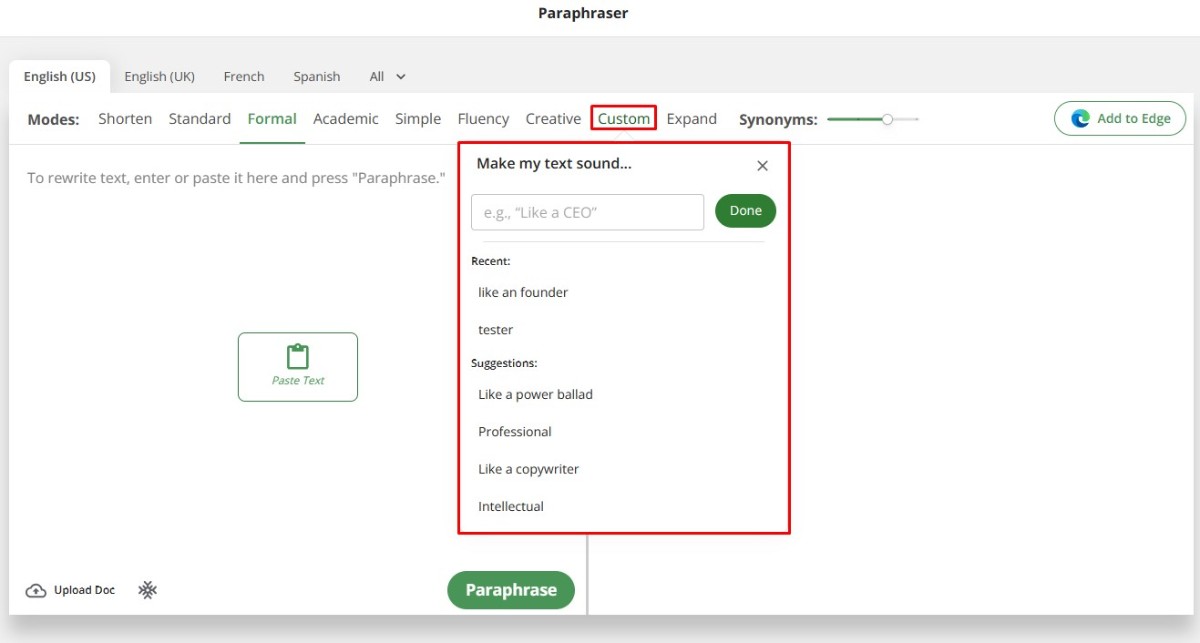This screenshot has width=1200, height=643.
Task: Select 'Like a power ballad' suggestion
Action: pyautogui.click(x=535, y=394)
